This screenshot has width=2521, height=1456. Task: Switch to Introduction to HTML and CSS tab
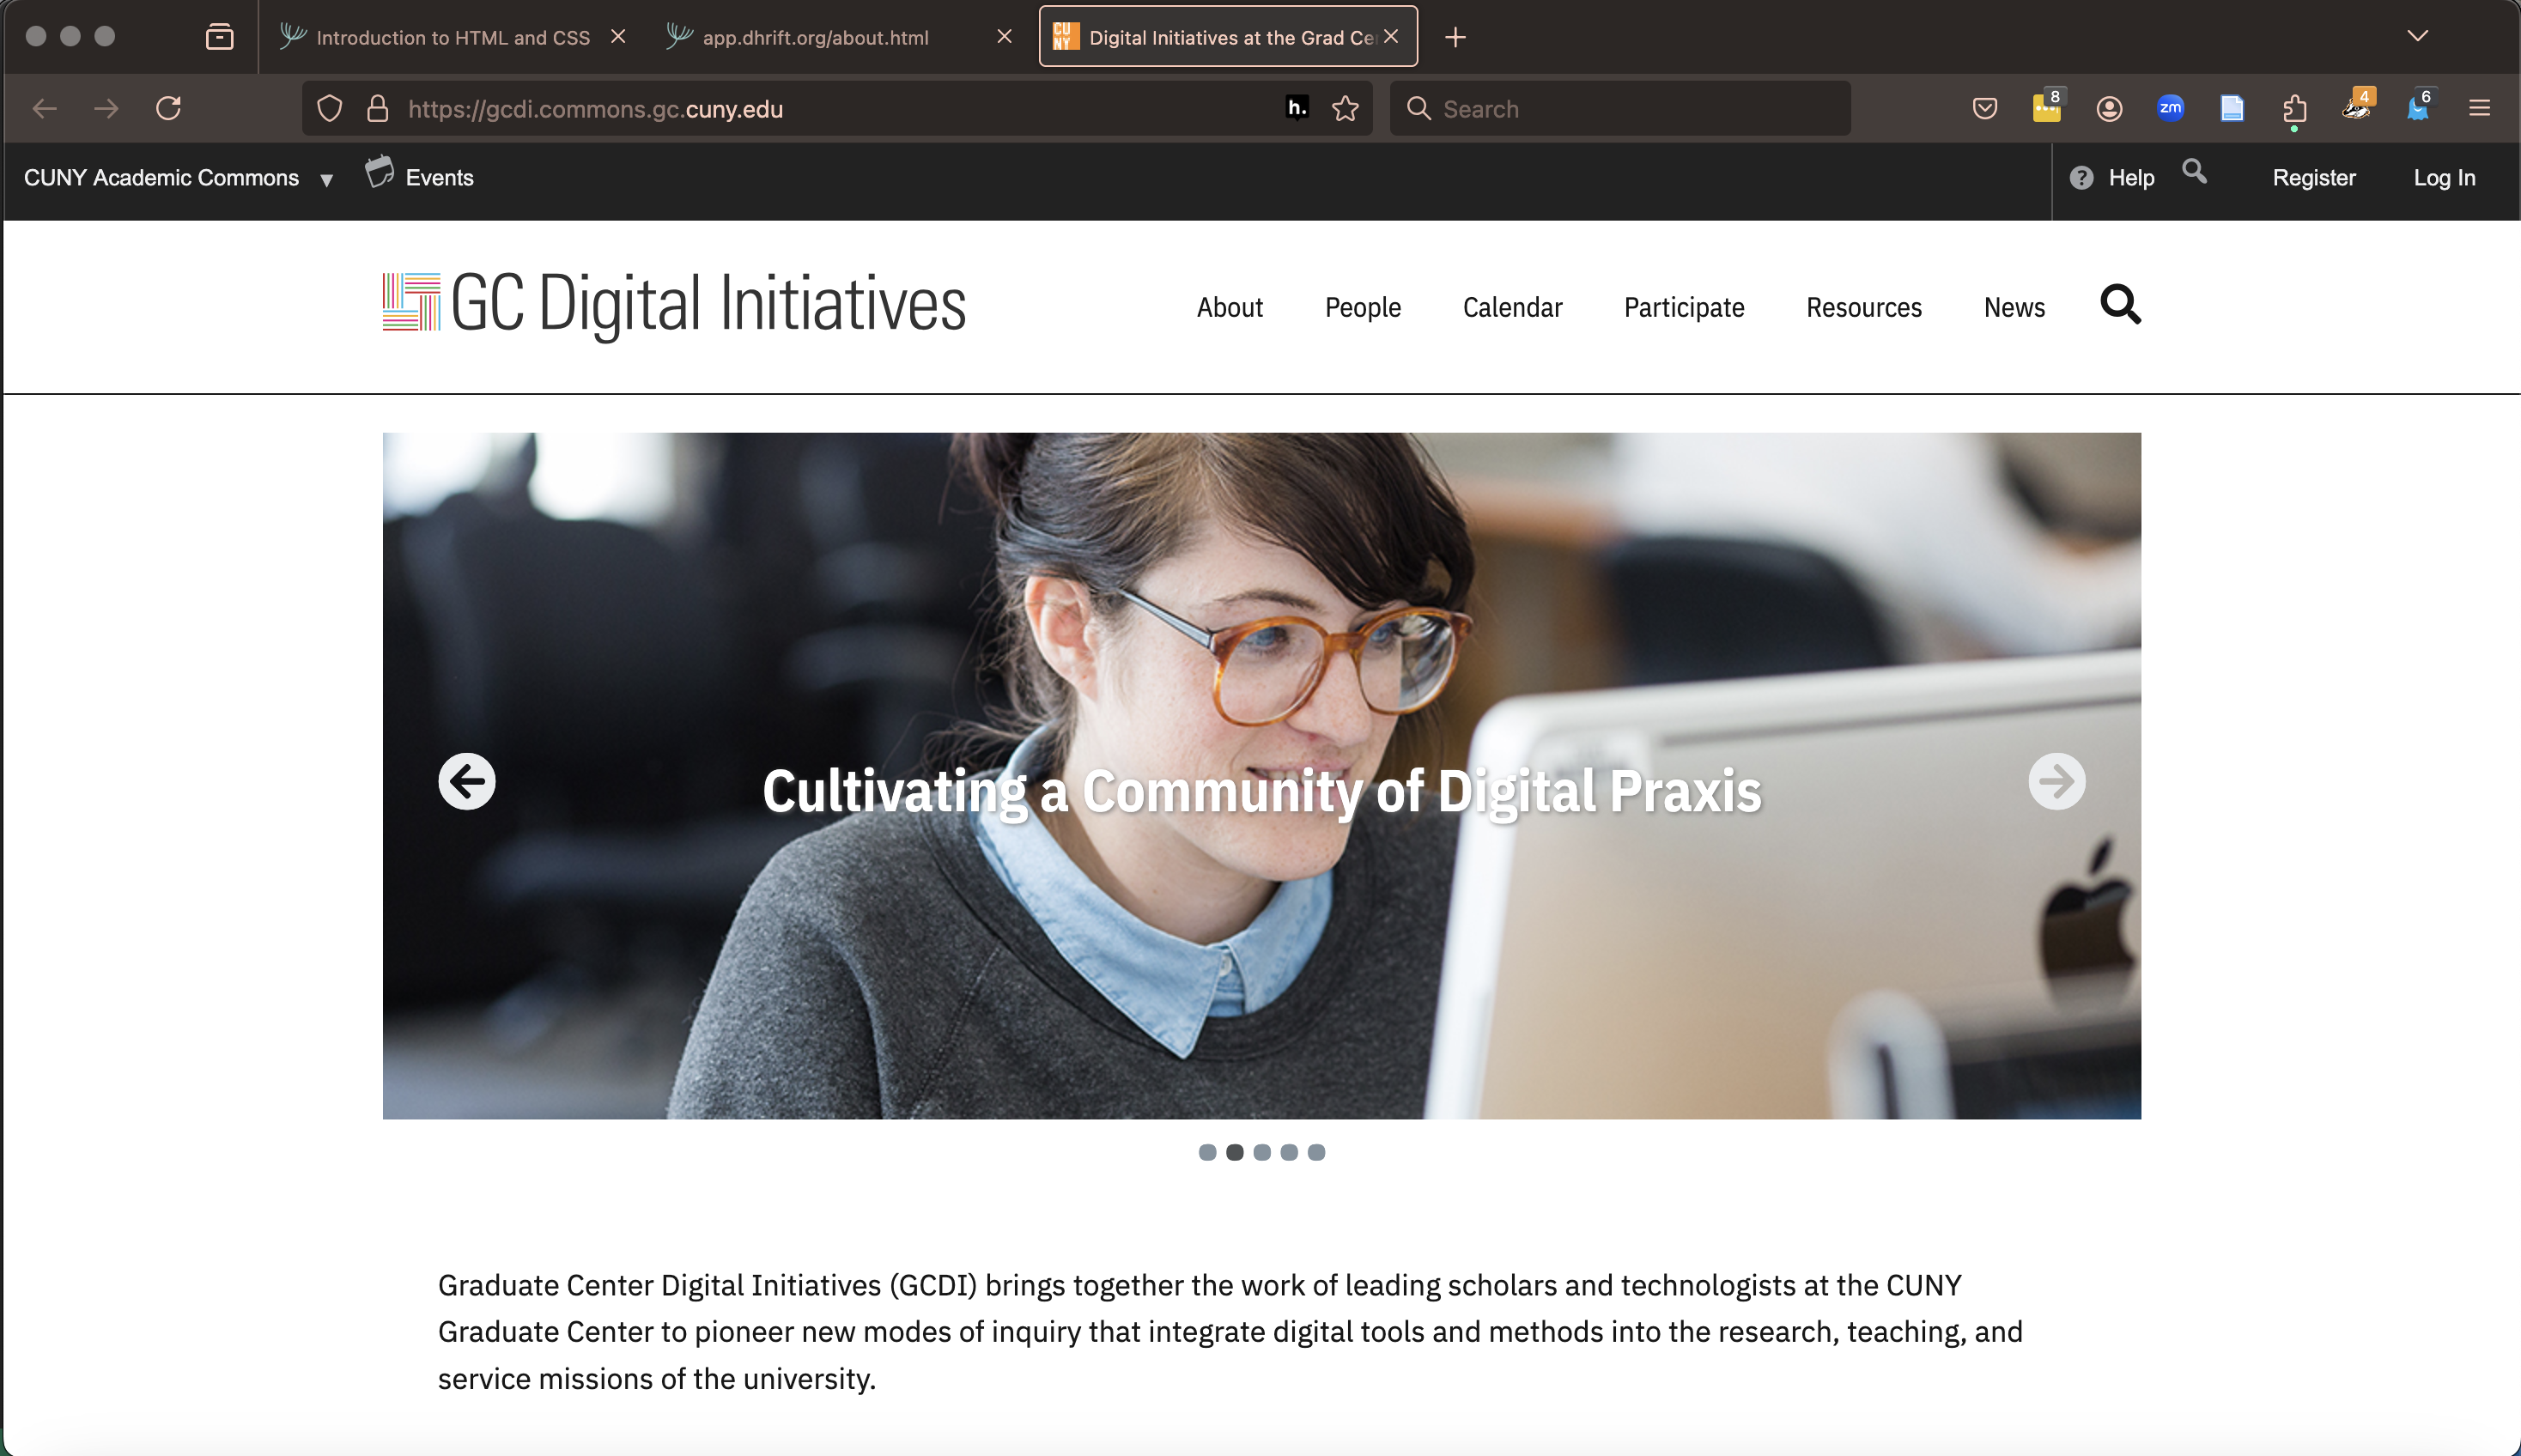click(x=452, y=38)
